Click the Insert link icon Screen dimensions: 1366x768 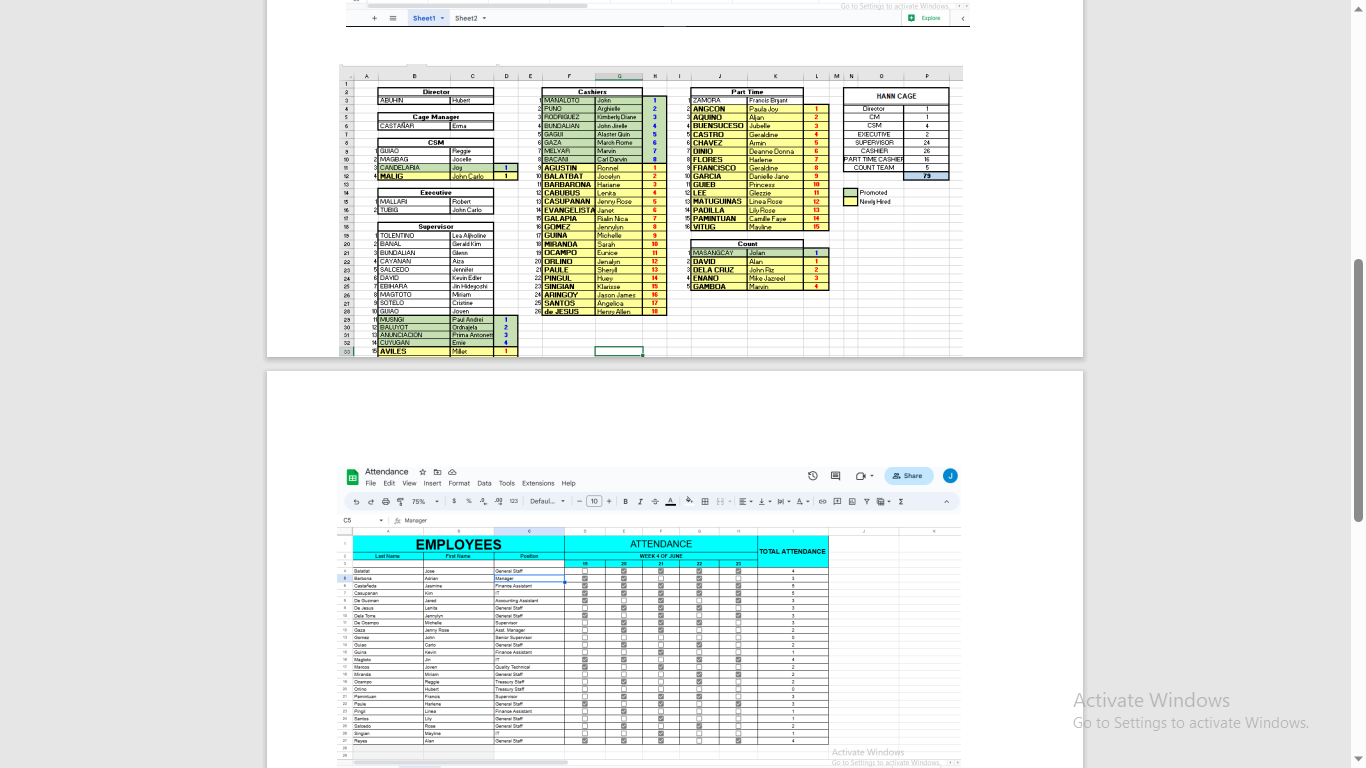click(823, 502)
